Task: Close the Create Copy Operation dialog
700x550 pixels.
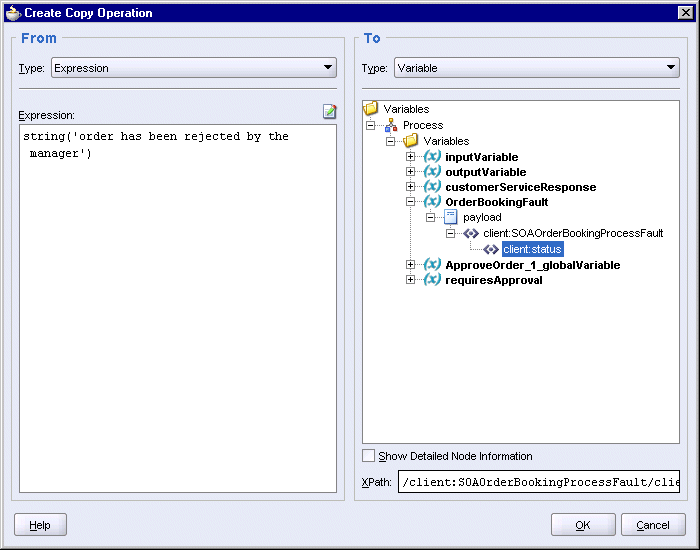Action: [x=685, y=13]
